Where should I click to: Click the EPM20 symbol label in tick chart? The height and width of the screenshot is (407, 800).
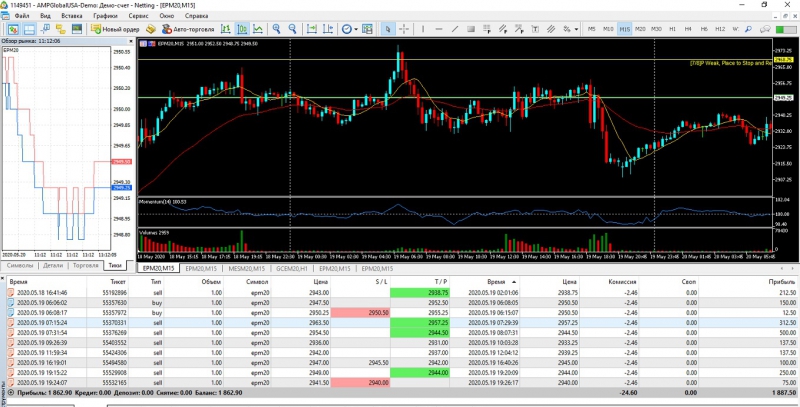pyautogui.click(x=10, y=50)
